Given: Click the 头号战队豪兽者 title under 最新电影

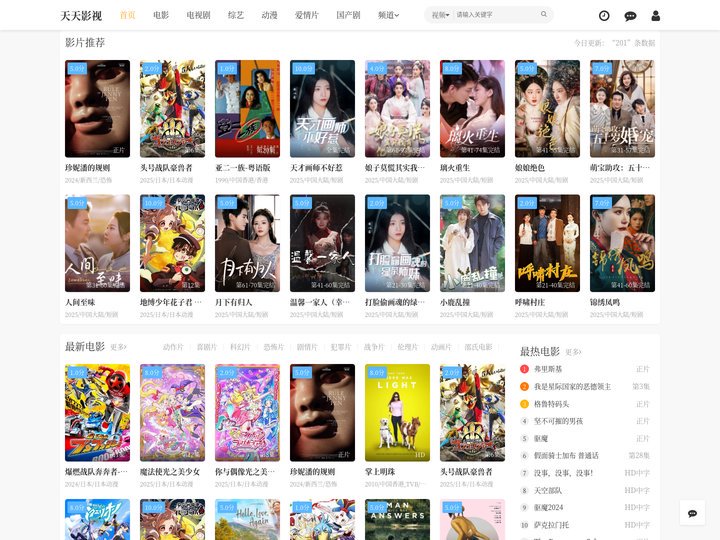Looking at the screenshot, I should point(466,472).
